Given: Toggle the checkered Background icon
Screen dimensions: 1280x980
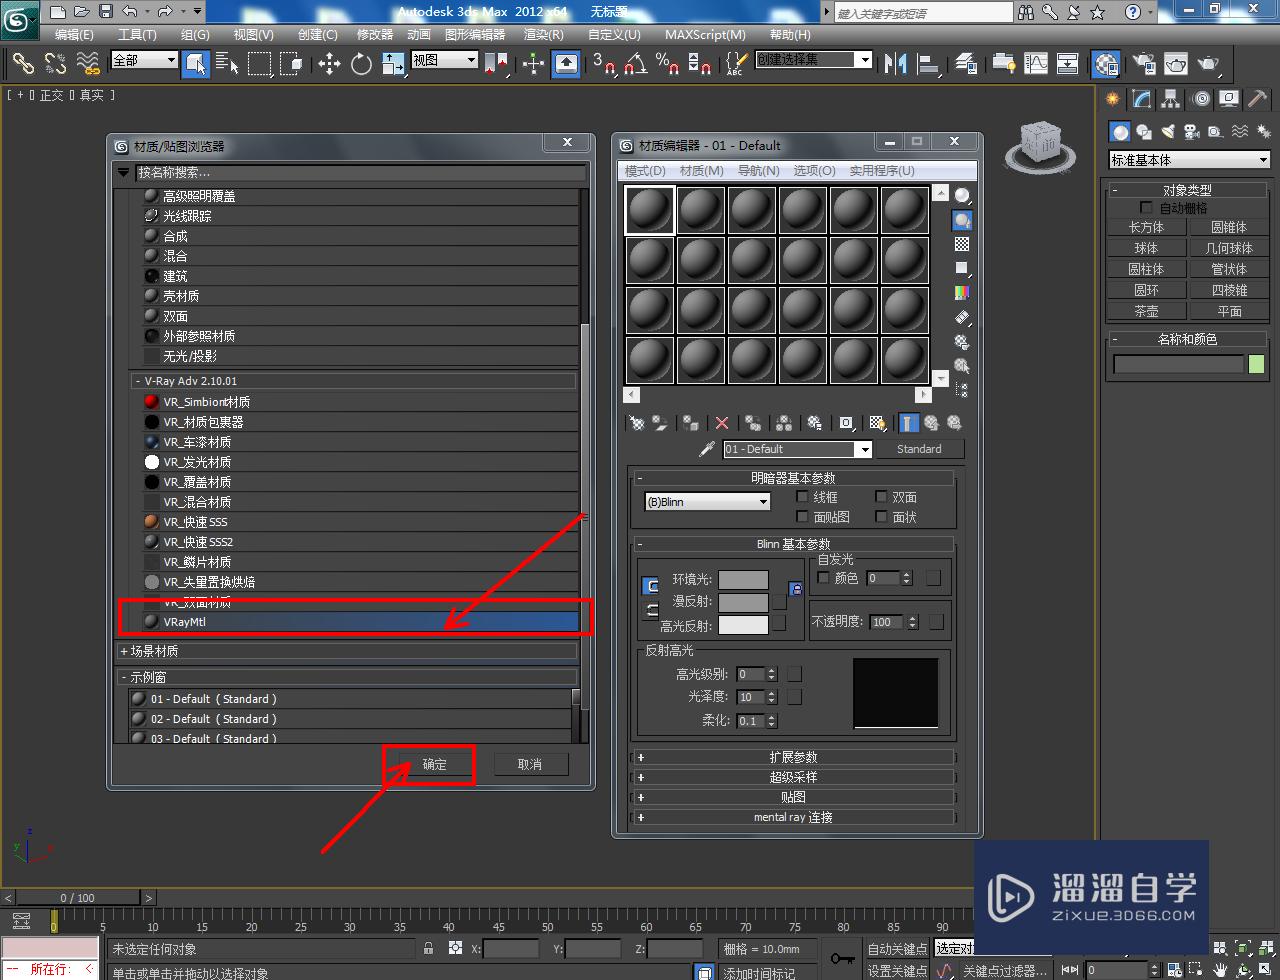Looking at the screenshot, I should tap(962, 244).
